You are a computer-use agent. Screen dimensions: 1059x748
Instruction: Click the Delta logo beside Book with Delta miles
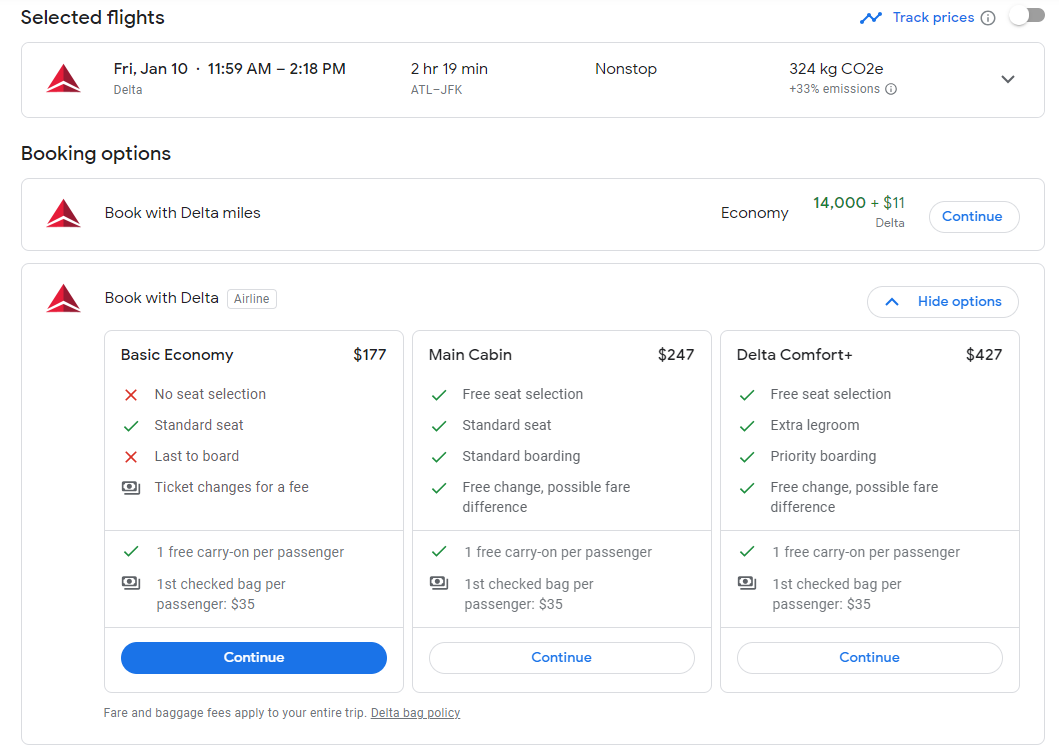63,213
